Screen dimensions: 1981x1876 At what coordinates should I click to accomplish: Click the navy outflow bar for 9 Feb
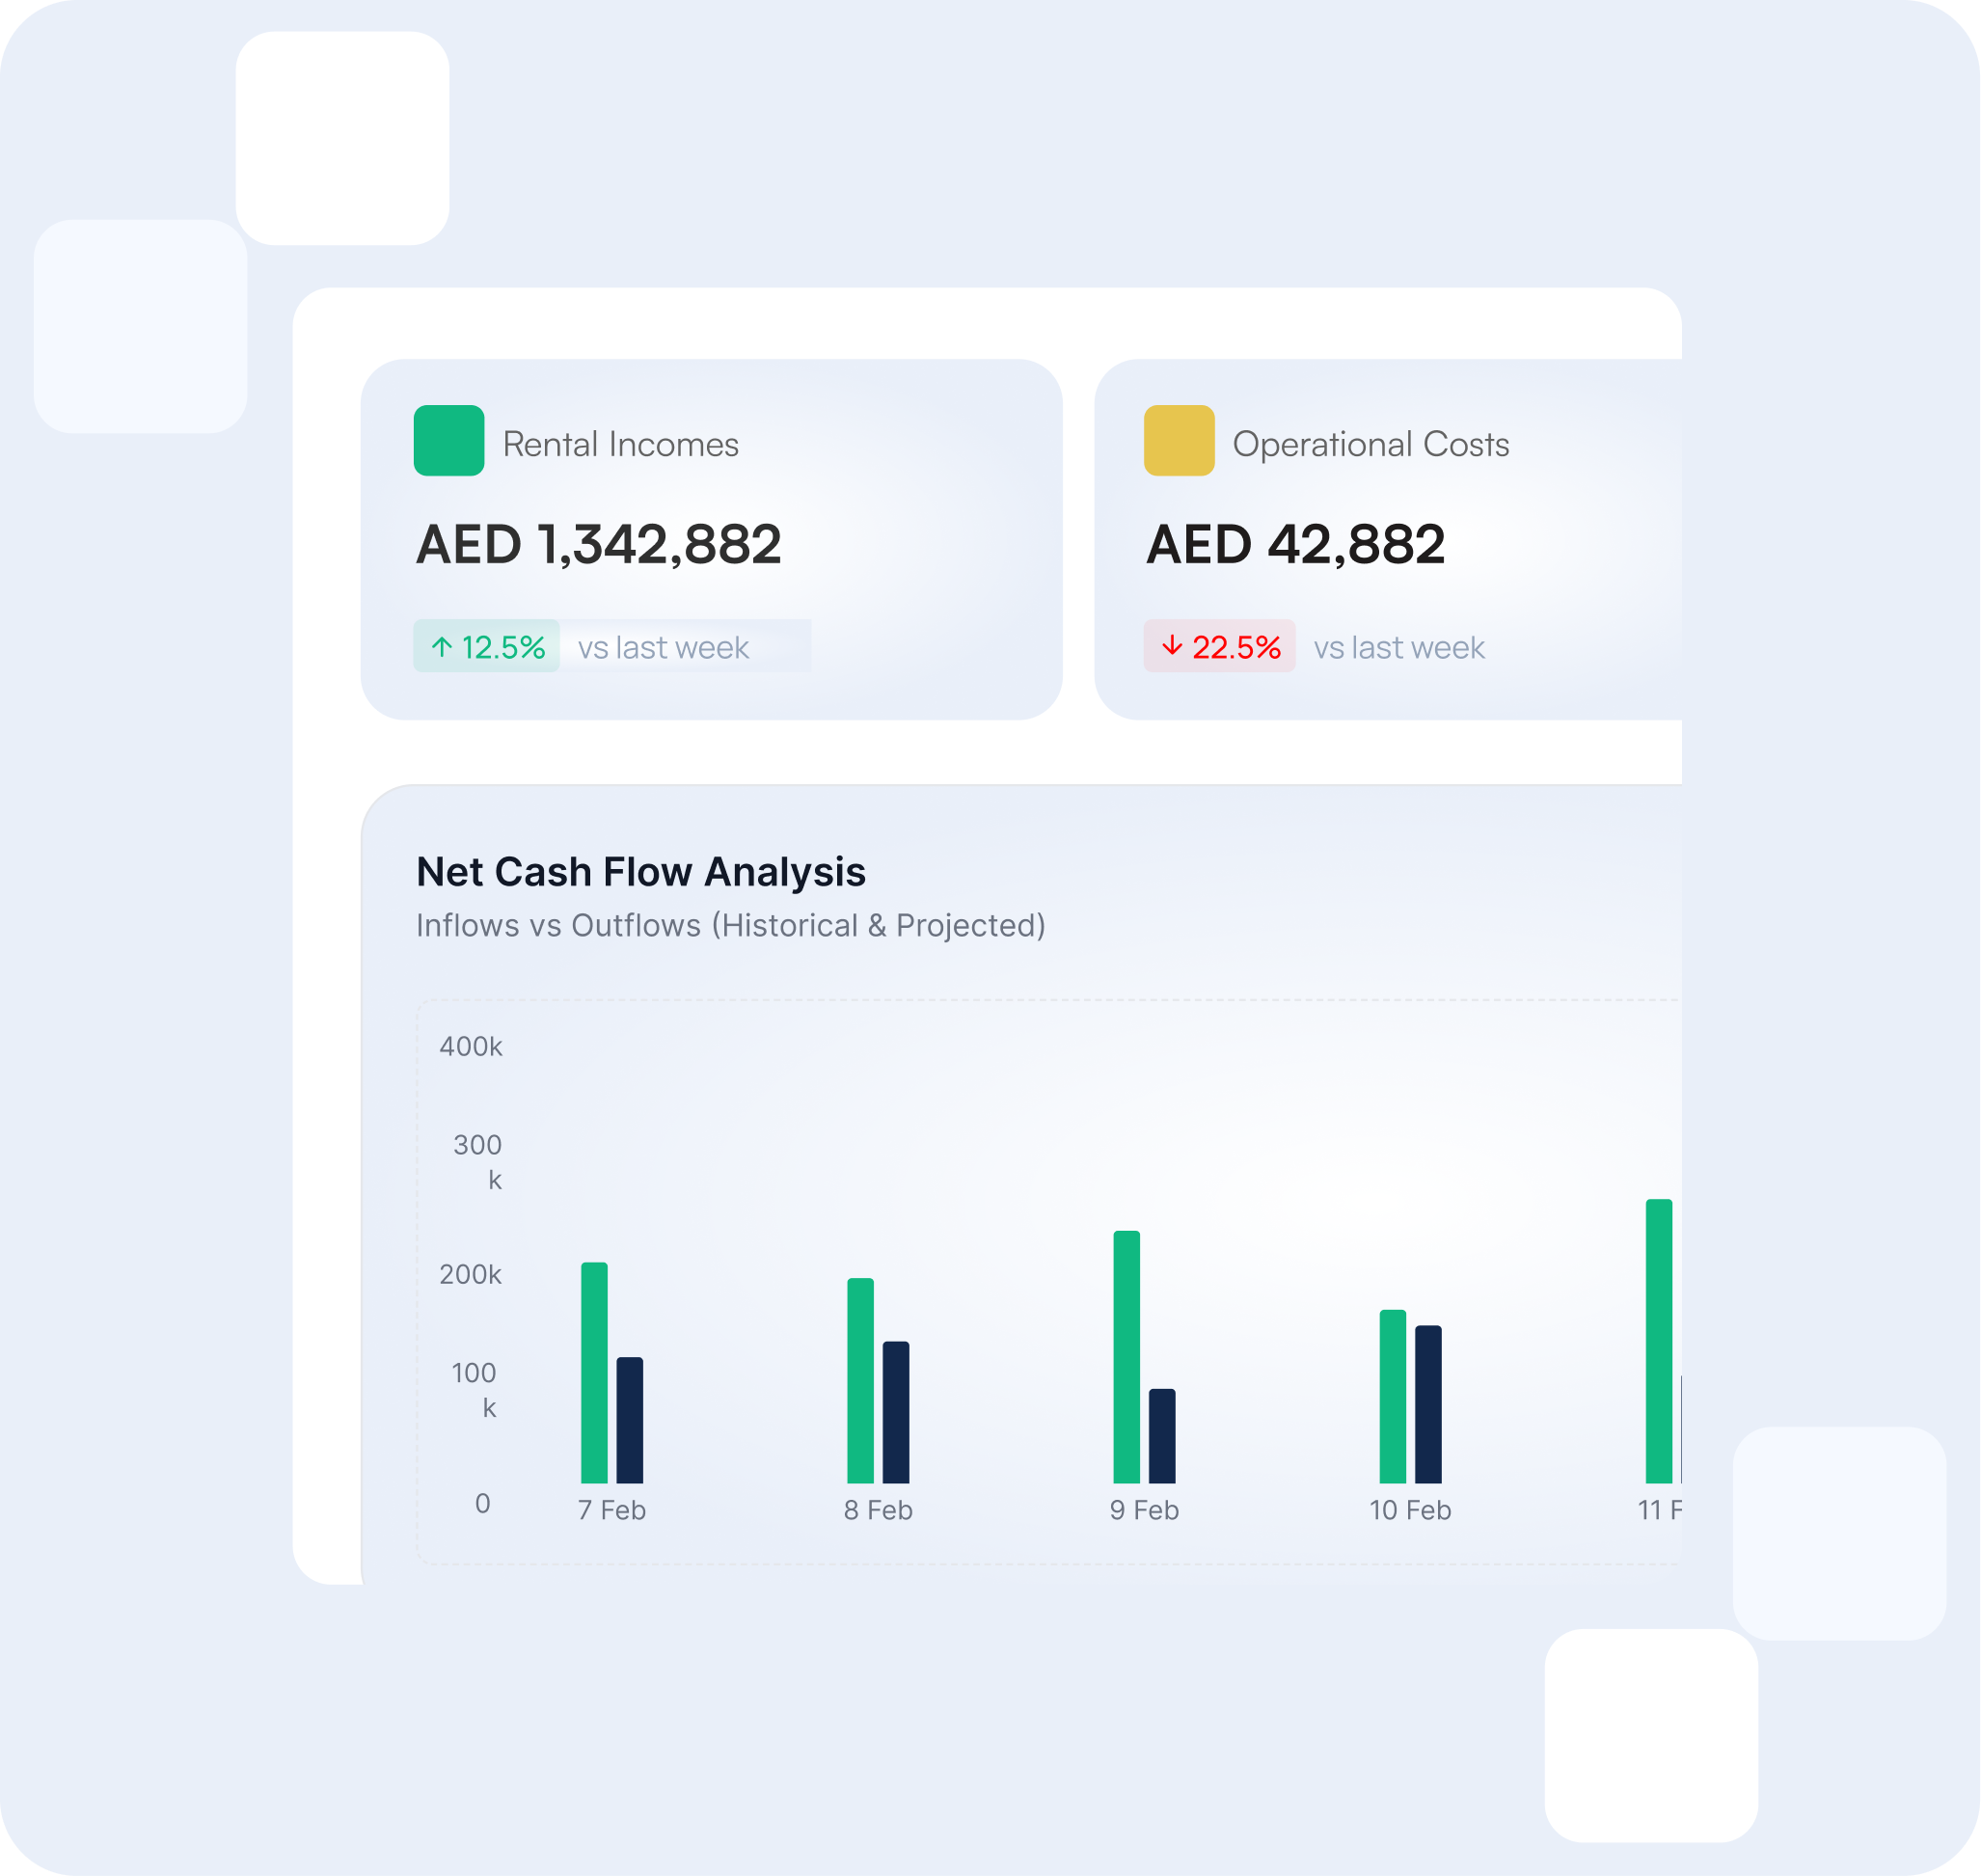(x=1163, y=1436)
